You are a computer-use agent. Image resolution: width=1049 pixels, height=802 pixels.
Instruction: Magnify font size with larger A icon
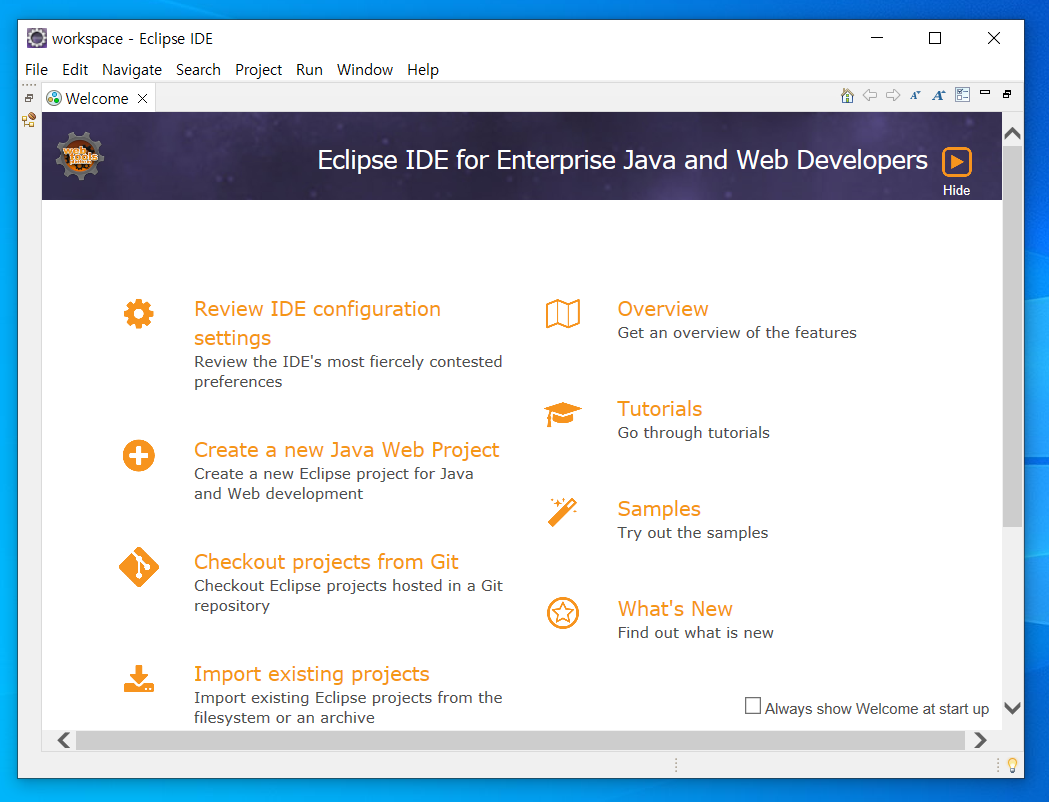click(939, 95)
